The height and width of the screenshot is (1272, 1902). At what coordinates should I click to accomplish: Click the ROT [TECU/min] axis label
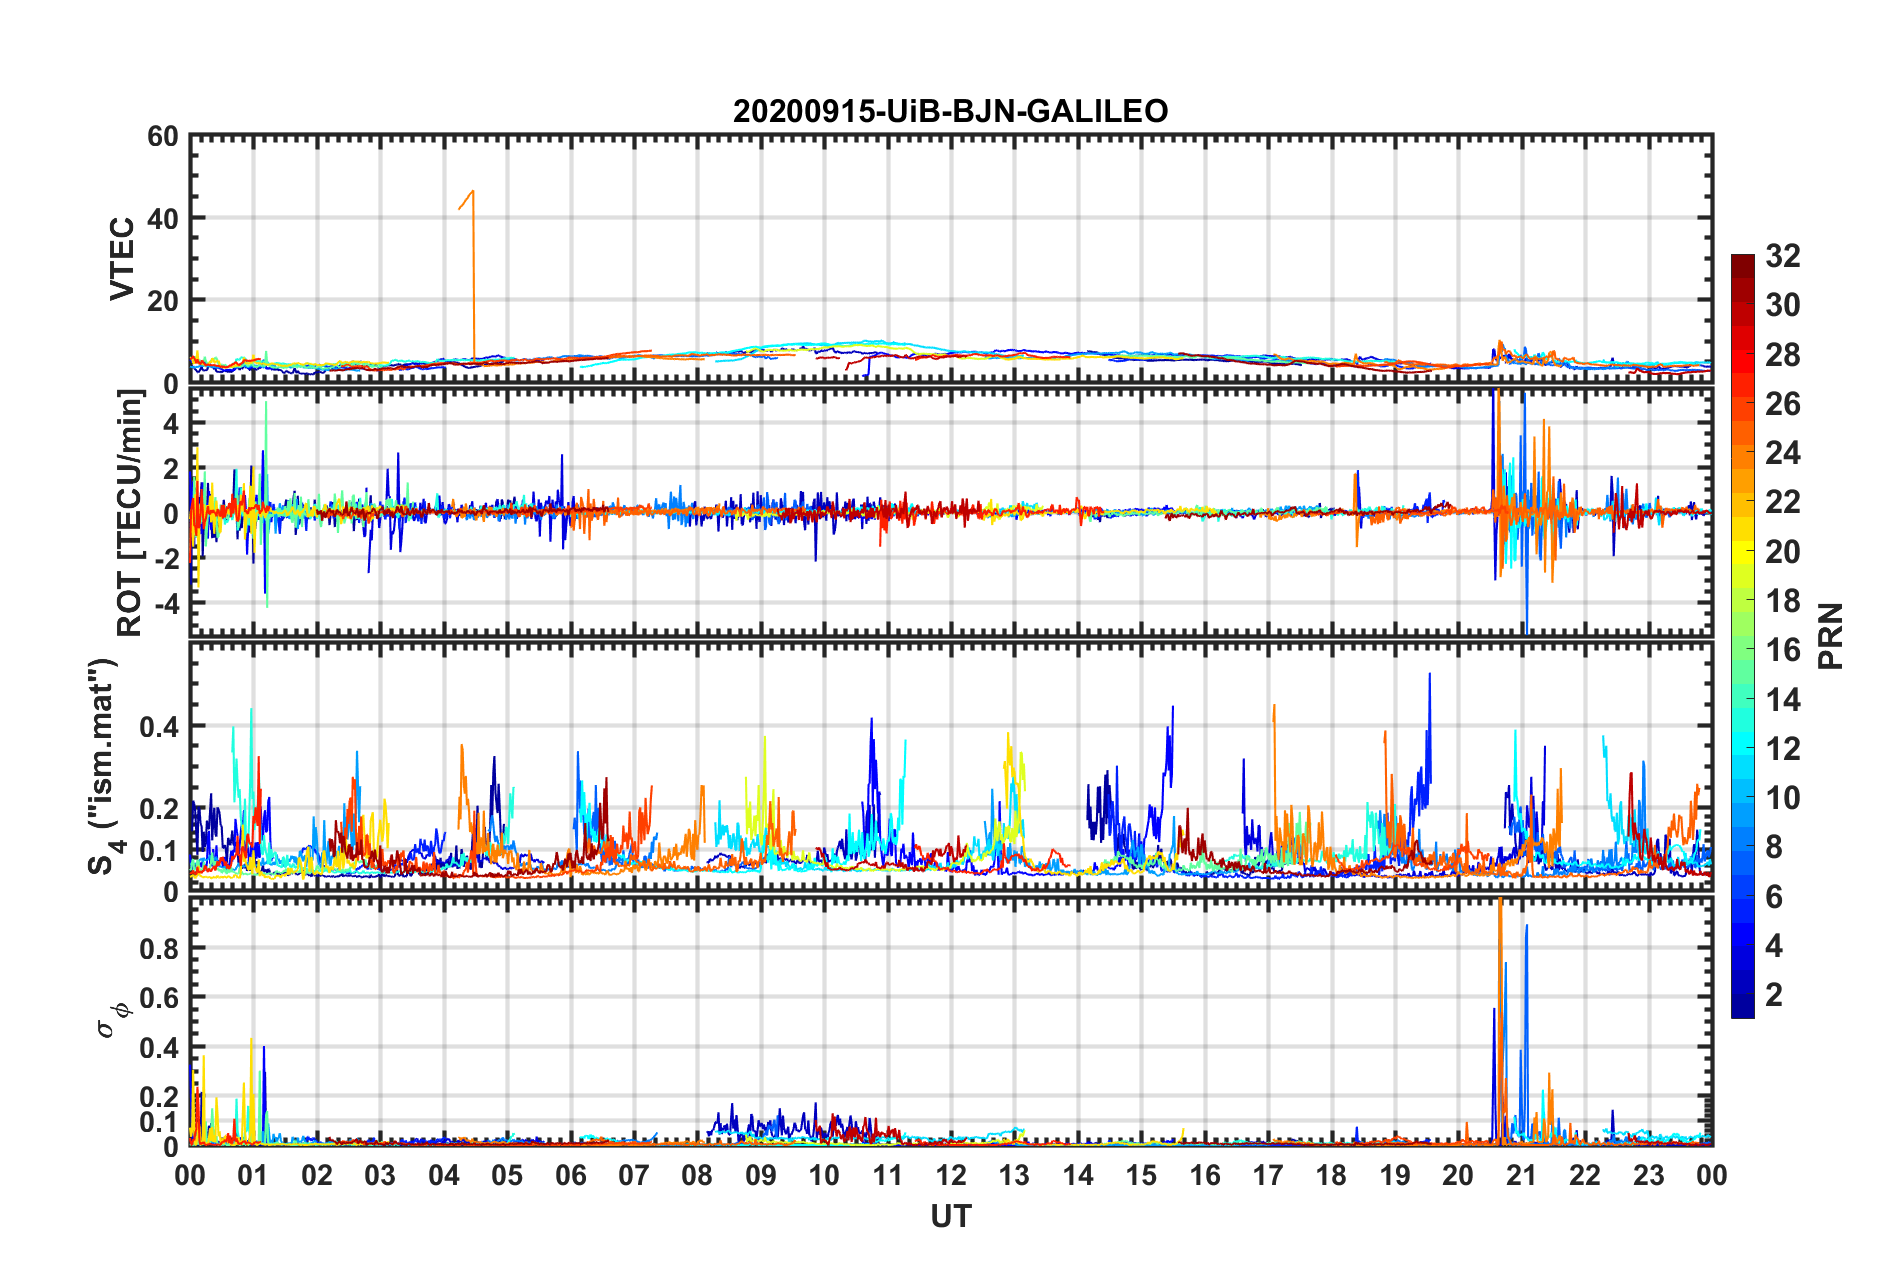tap(130, 513)
